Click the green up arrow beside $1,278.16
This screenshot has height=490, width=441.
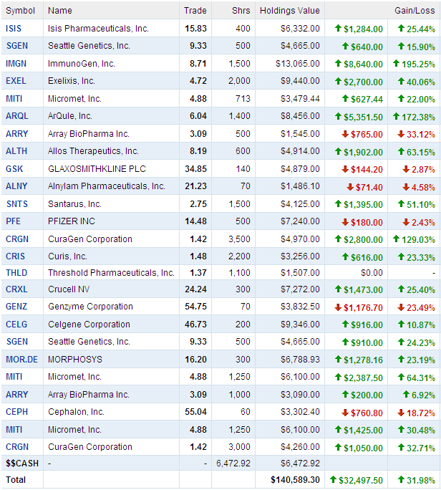(x=338, y=359)
